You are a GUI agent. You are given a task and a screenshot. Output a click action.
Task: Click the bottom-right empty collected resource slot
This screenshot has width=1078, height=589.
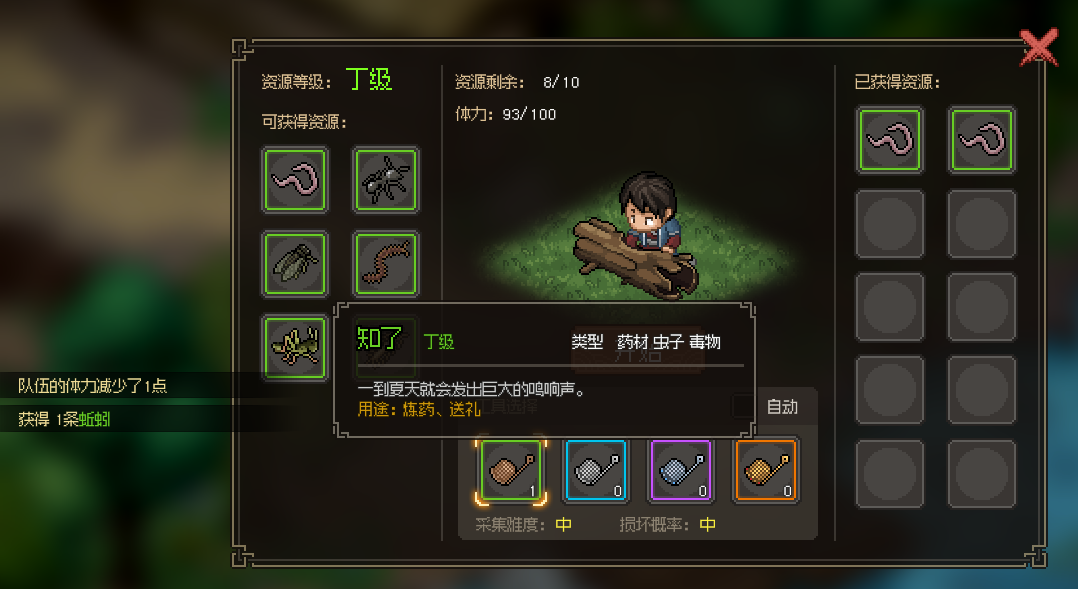pyautogui.click(x=981, y=474)
